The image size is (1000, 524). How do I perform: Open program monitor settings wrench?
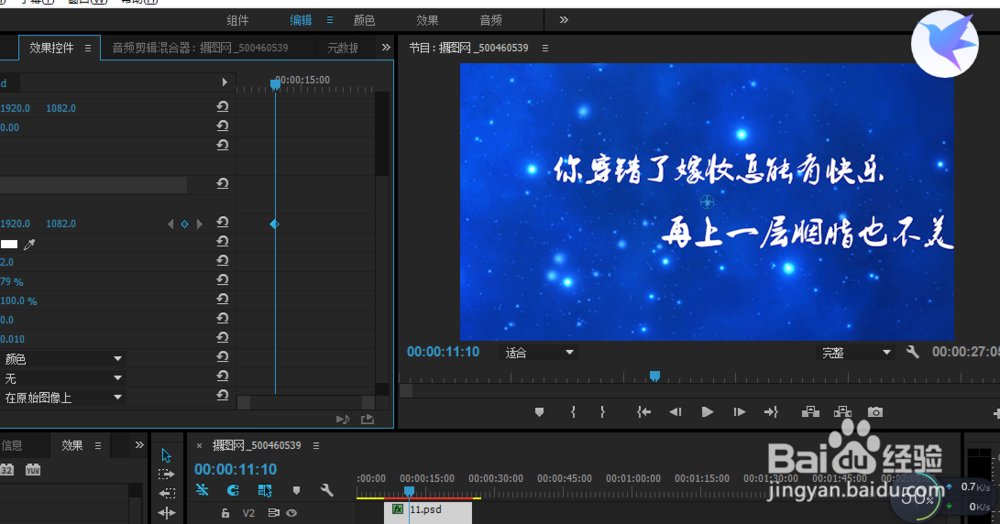[x=913, y=352]
